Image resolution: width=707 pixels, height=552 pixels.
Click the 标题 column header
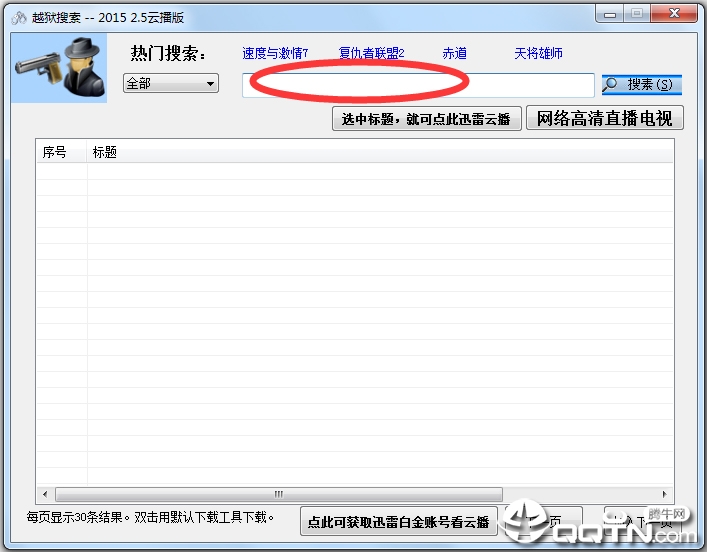pos(105,152)
